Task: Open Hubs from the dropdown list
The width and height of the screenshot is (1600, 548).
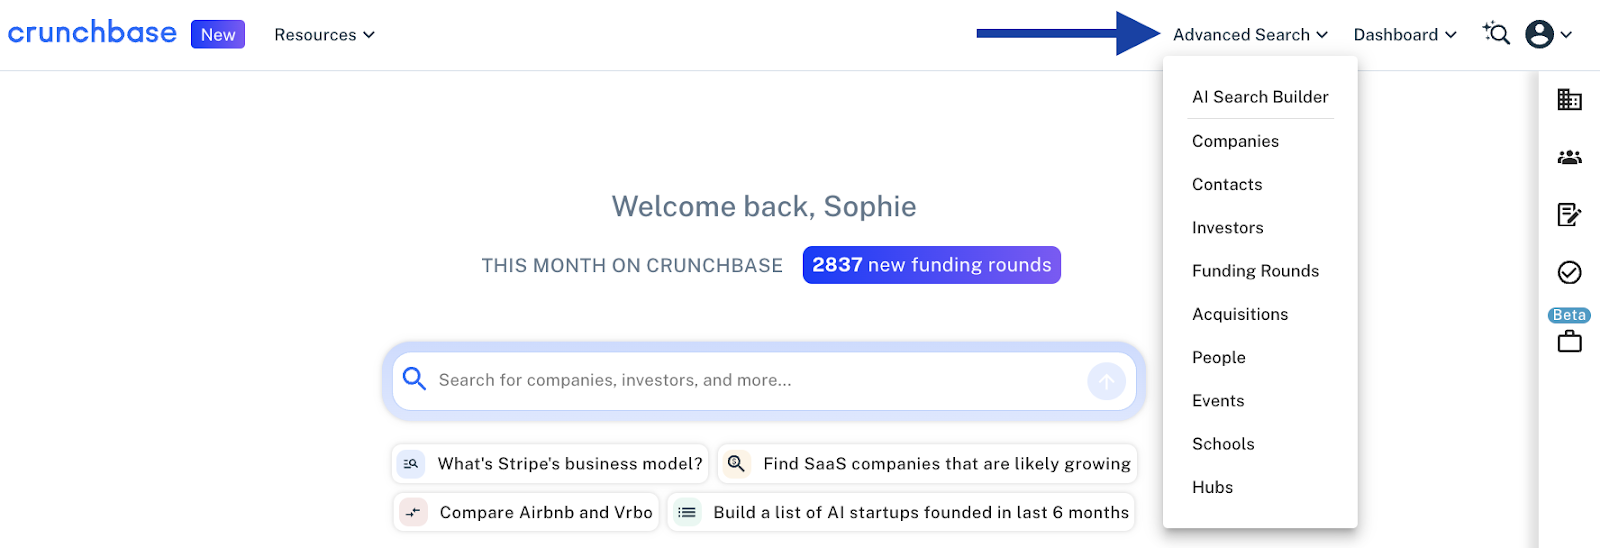Action: click(1212, 487)
